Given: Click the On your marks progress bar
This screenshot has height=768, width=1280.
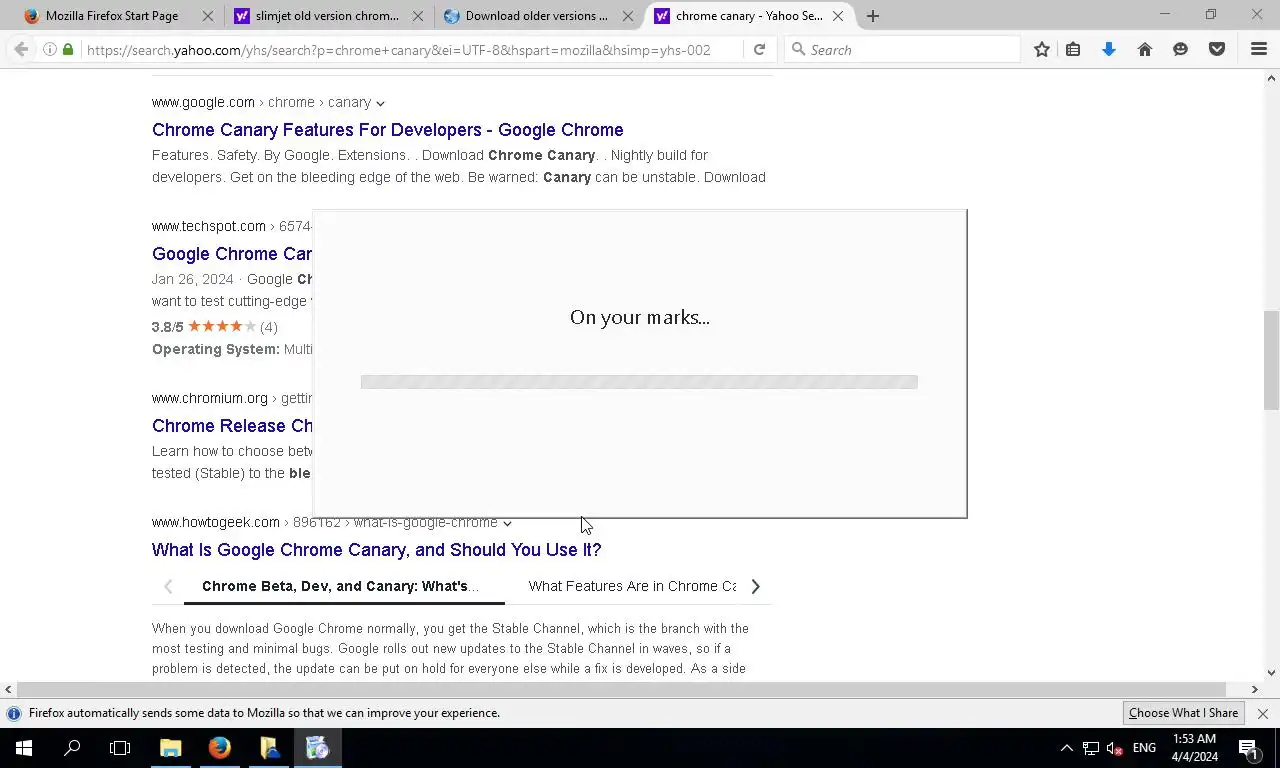Looking at the screenshot, I should (639, 382).
